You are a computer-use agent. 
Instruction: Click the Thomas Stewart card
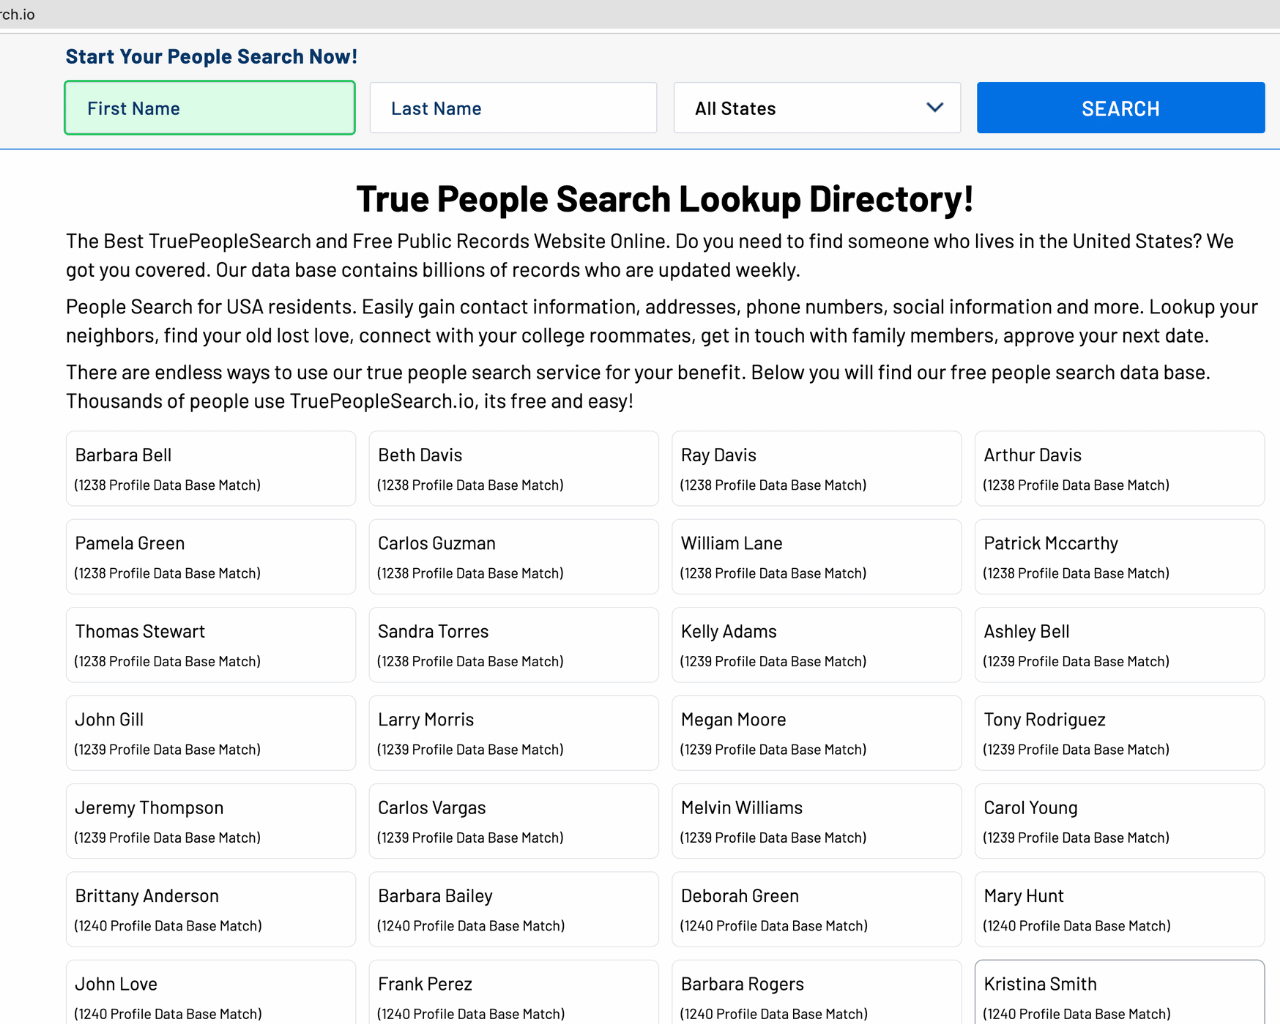(210, 644)
